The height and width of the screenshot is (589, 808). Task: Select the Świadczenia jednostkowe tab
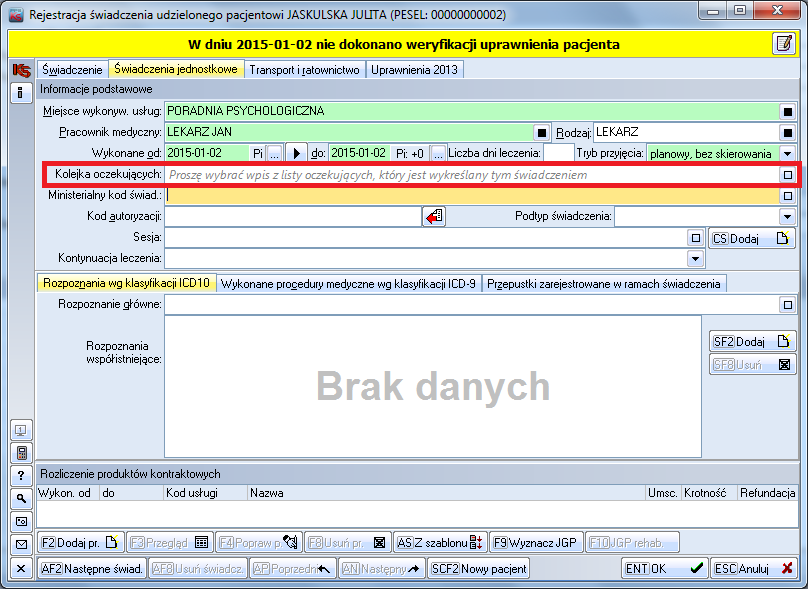click(x=176, y=69)
